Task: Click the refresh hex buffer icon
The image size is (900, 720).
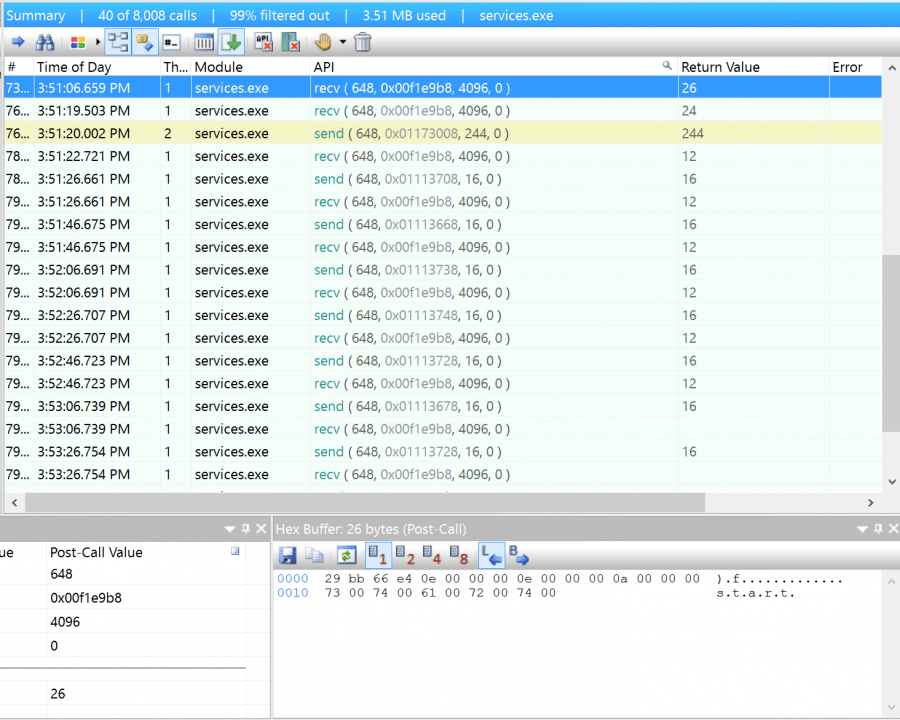Action: point(347,555)
